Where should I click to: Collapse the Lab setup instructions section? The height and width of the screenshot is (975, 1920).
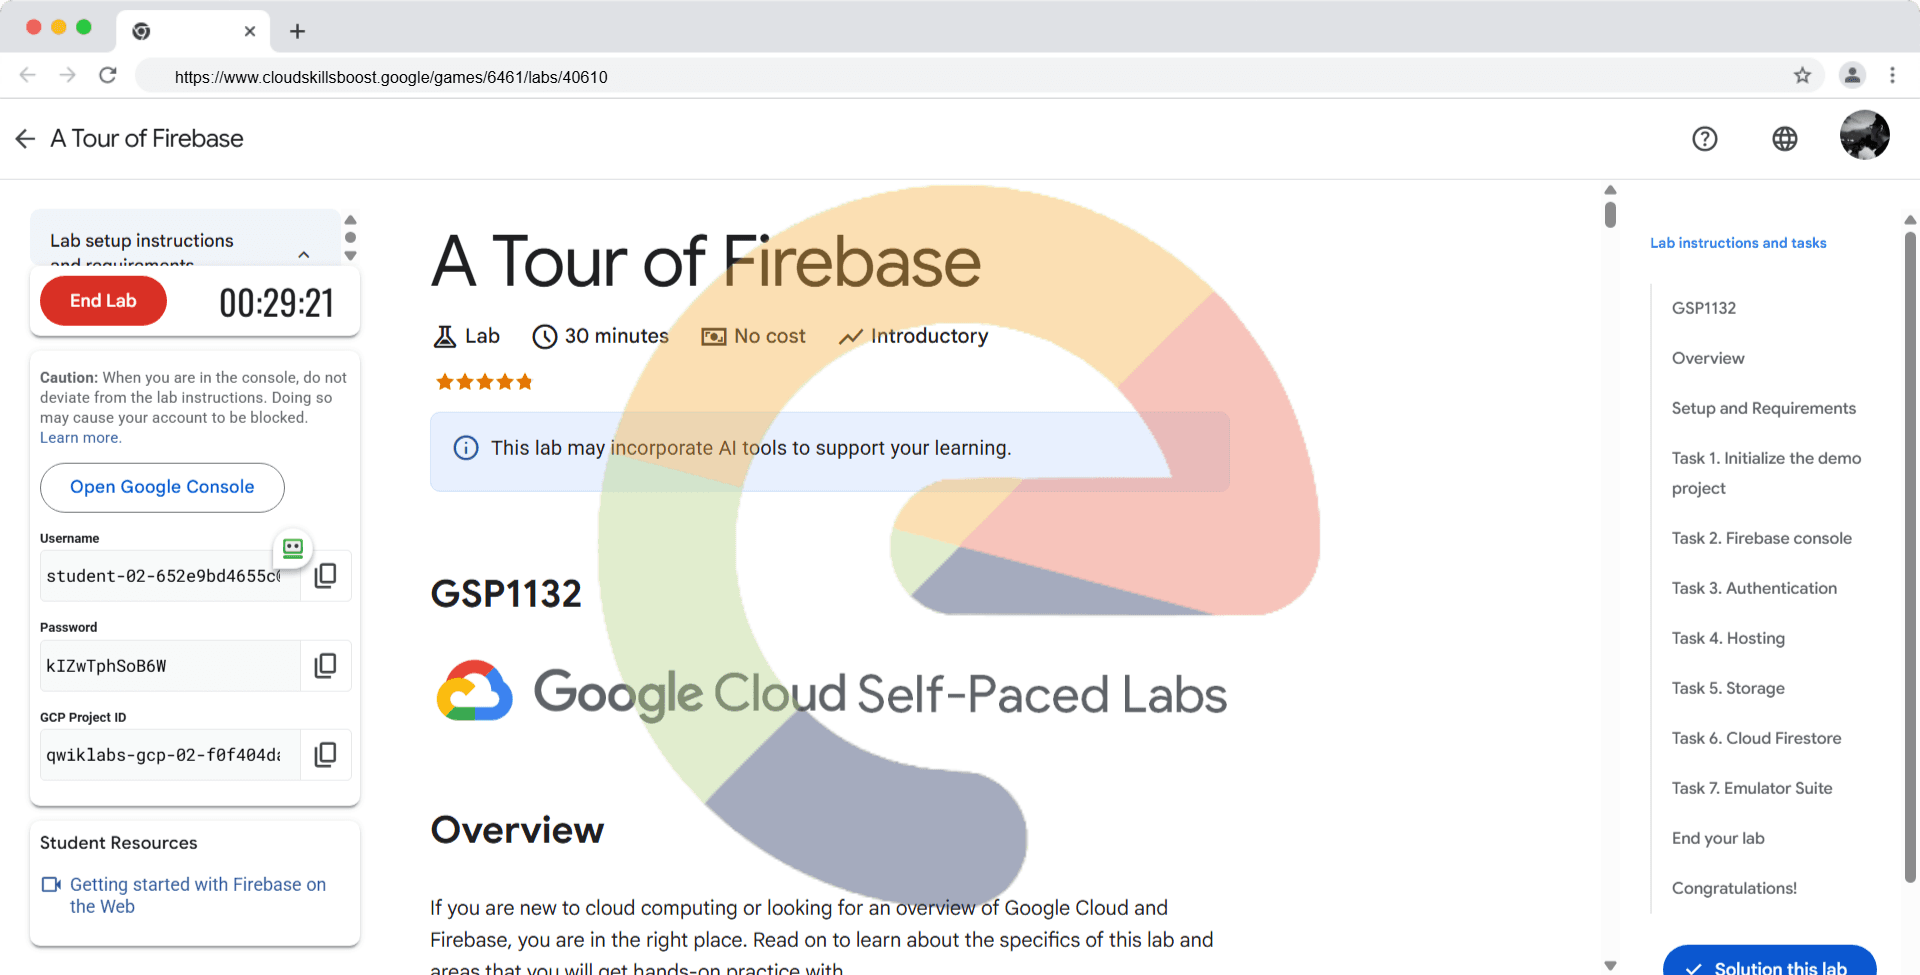point(304,254)
